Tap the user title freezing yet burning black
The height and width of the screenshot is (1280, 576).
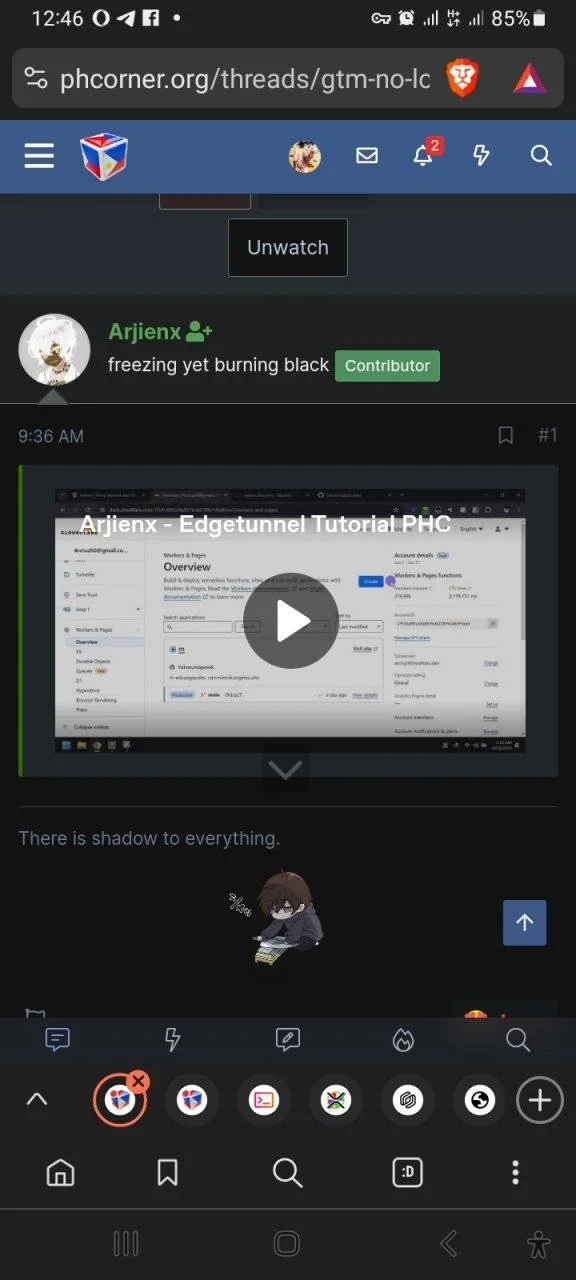(218, 366)
